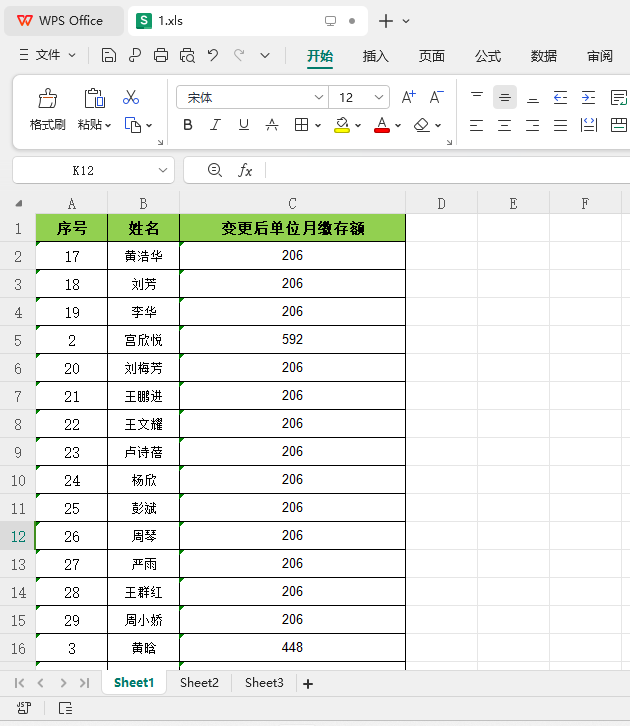Screen dimensions: 630x726
Task: Toggle Italic formatting
Action: click(x=215, y=125)
